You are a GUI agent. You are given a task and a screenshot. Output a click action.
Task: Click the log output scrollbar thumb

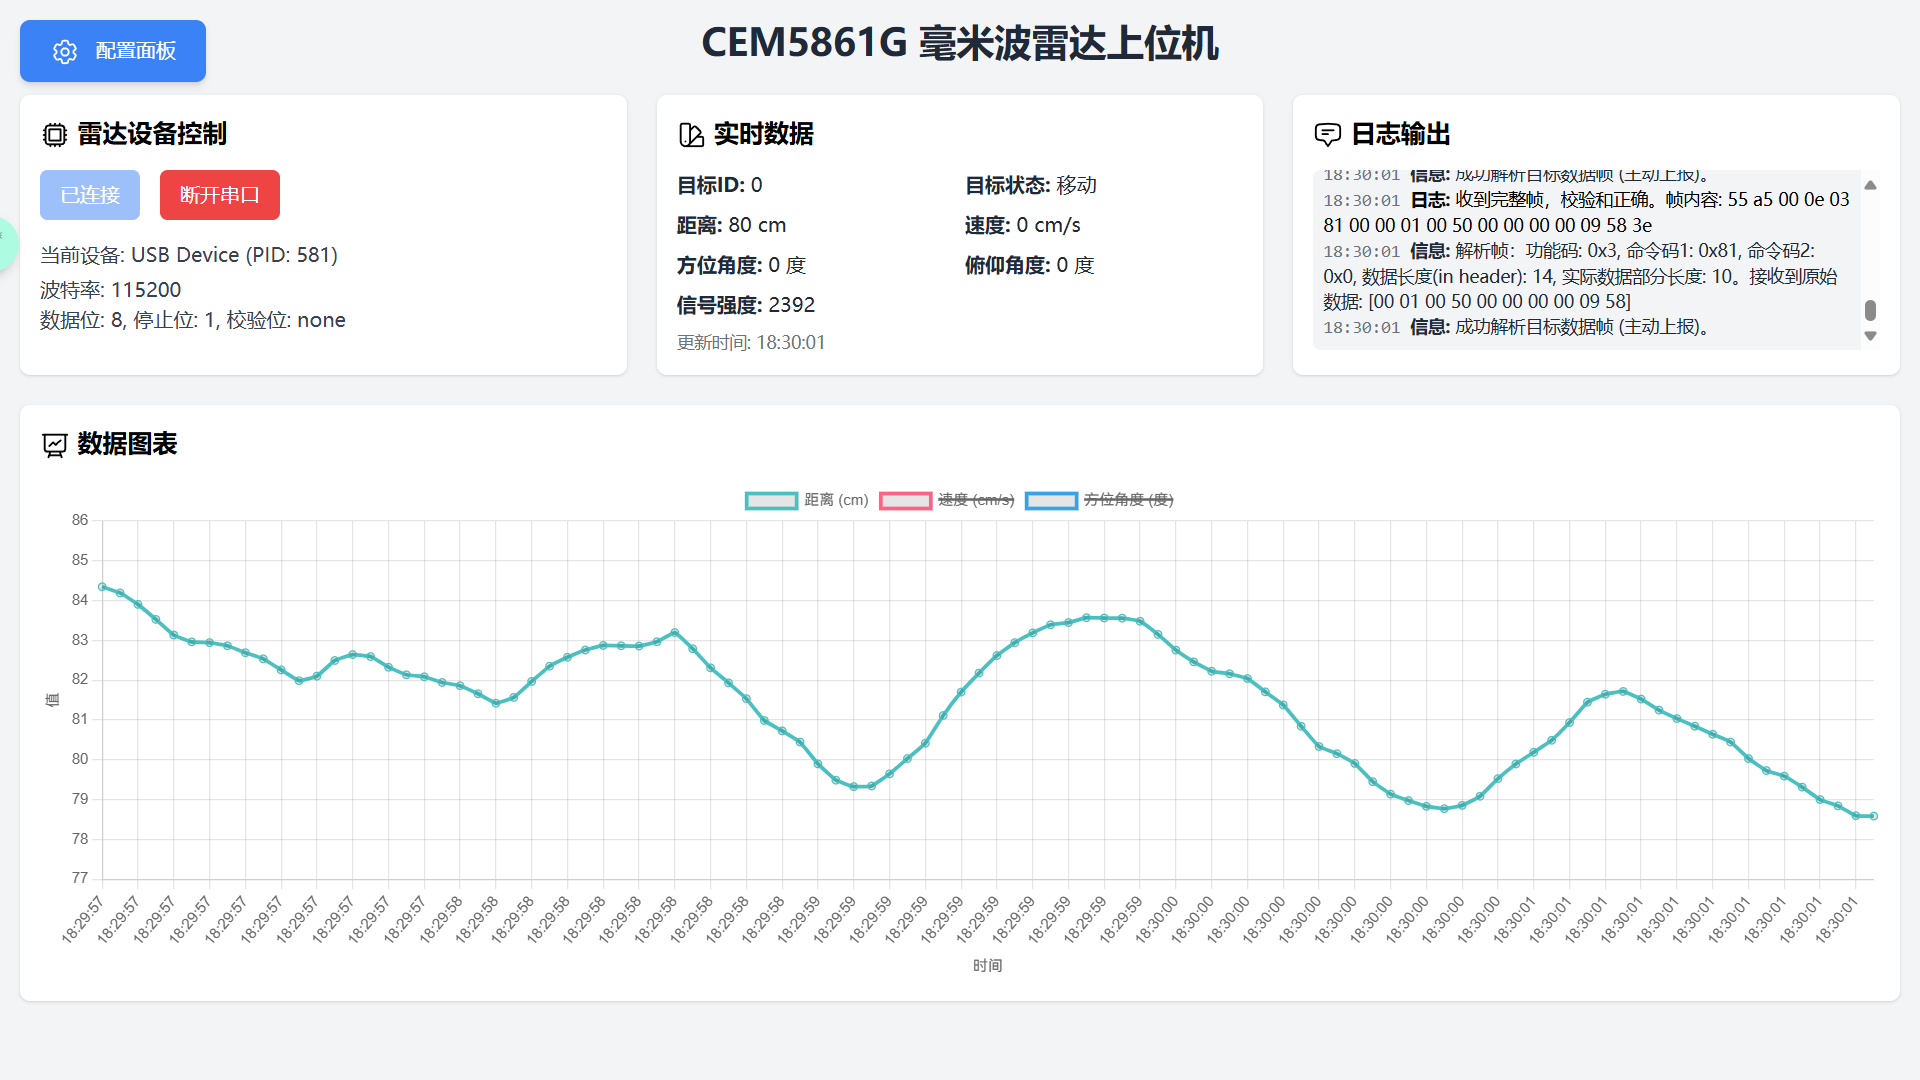pyautogui.click(x=1870, y=310)
